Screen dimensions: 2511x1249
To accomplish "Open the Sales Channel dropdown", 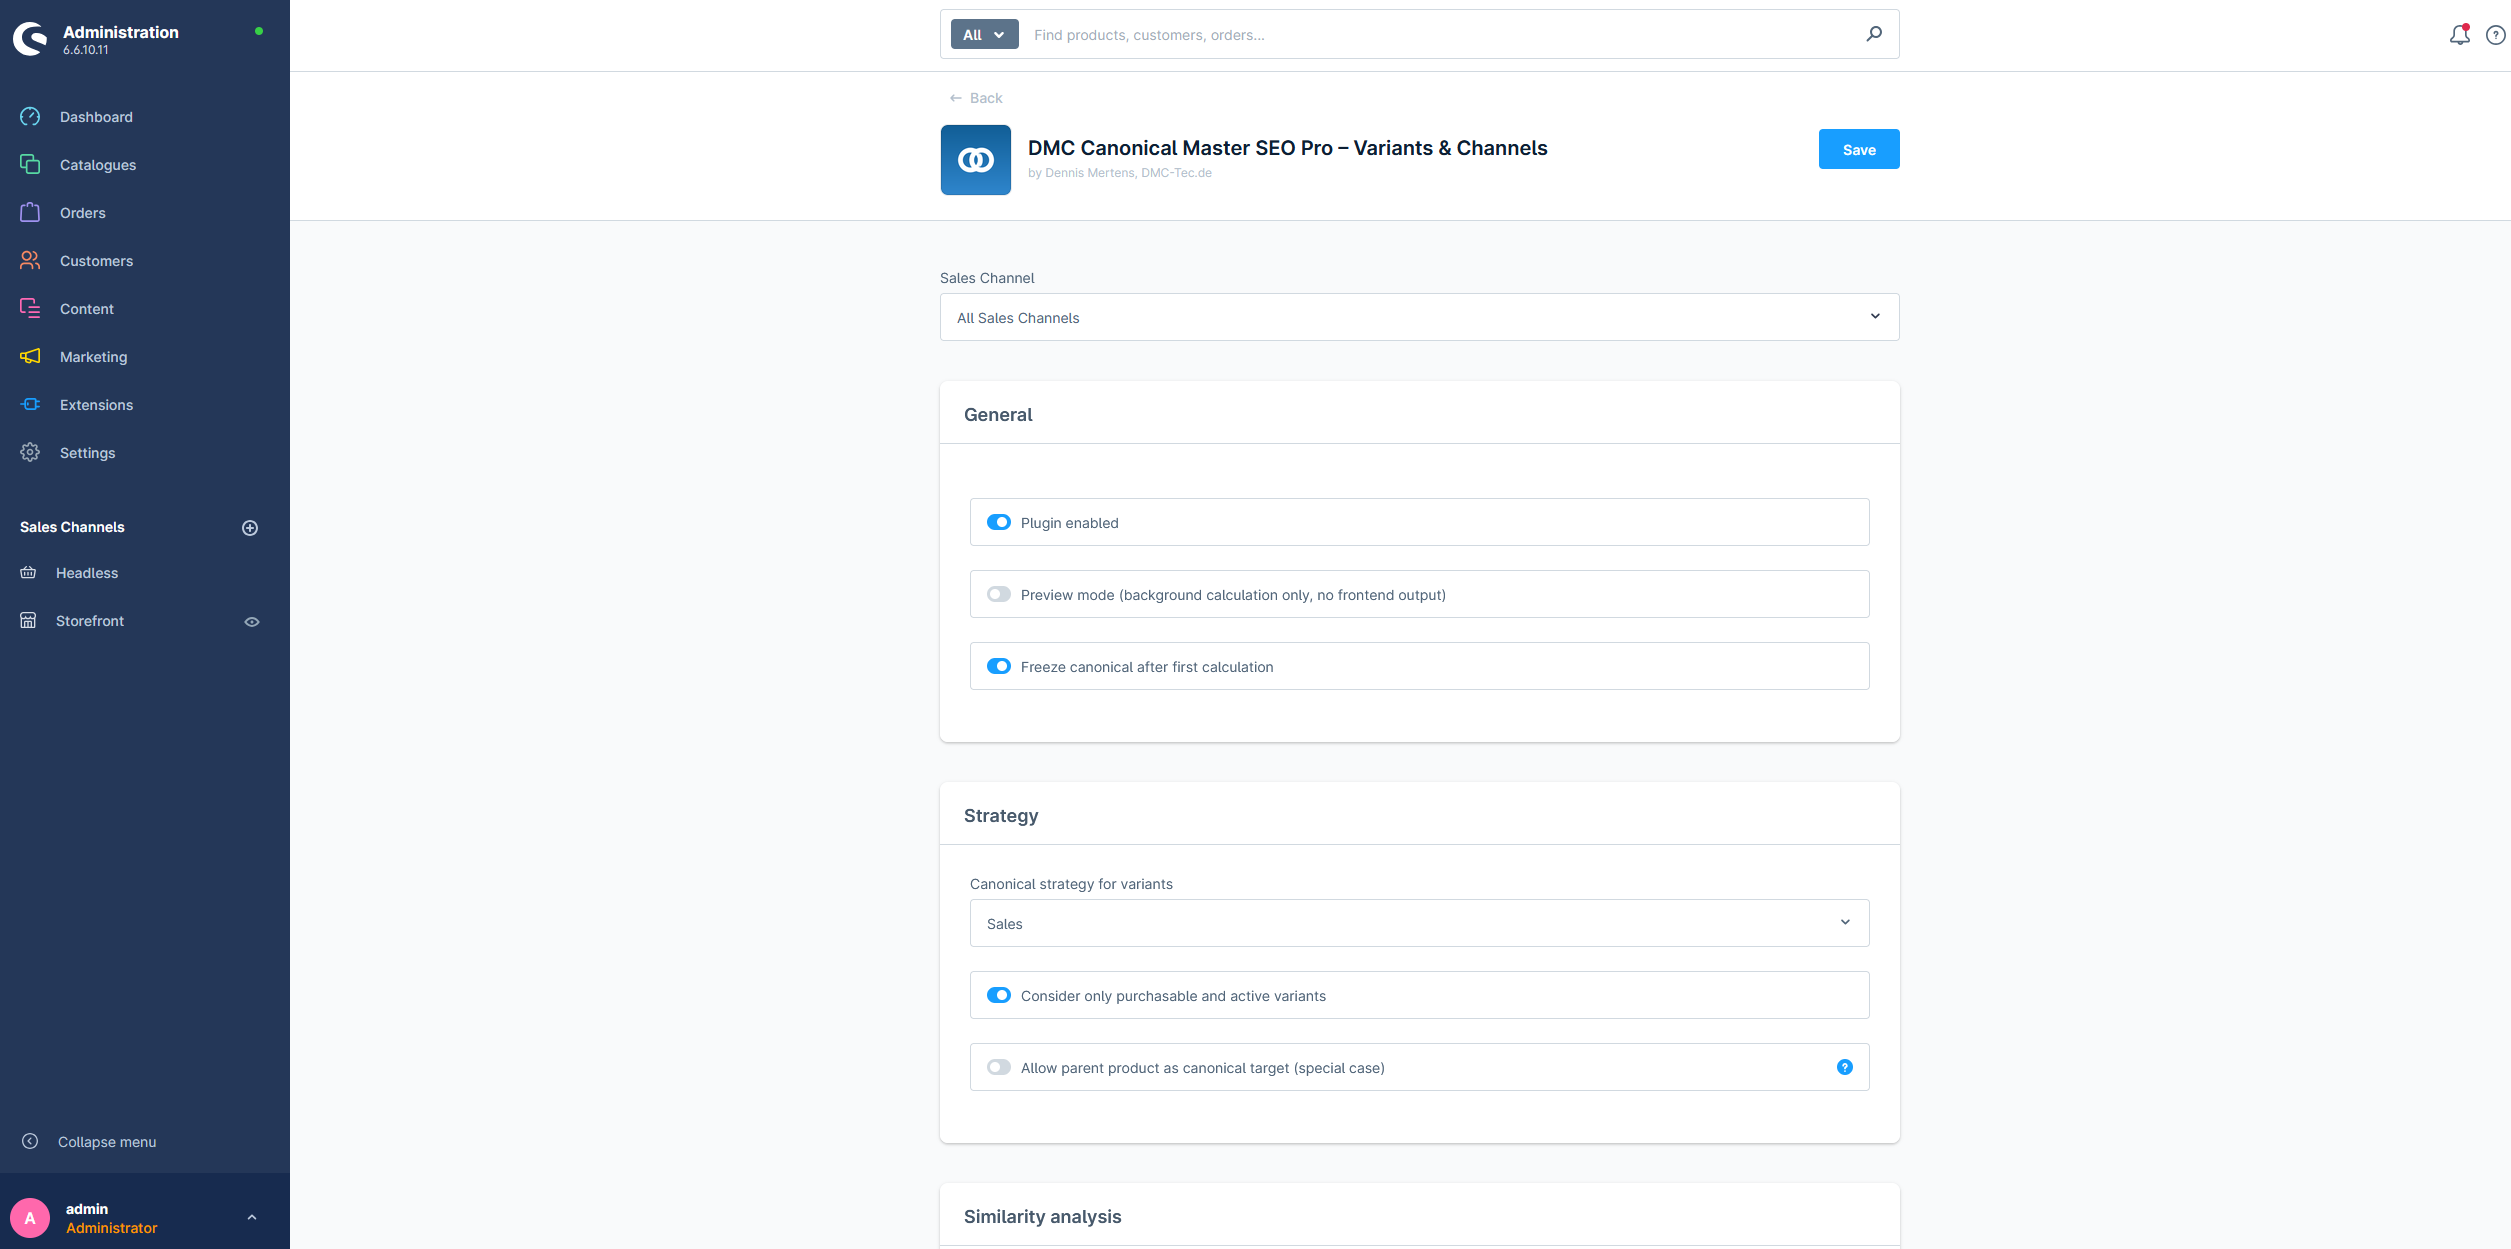I will (1419, 318).
